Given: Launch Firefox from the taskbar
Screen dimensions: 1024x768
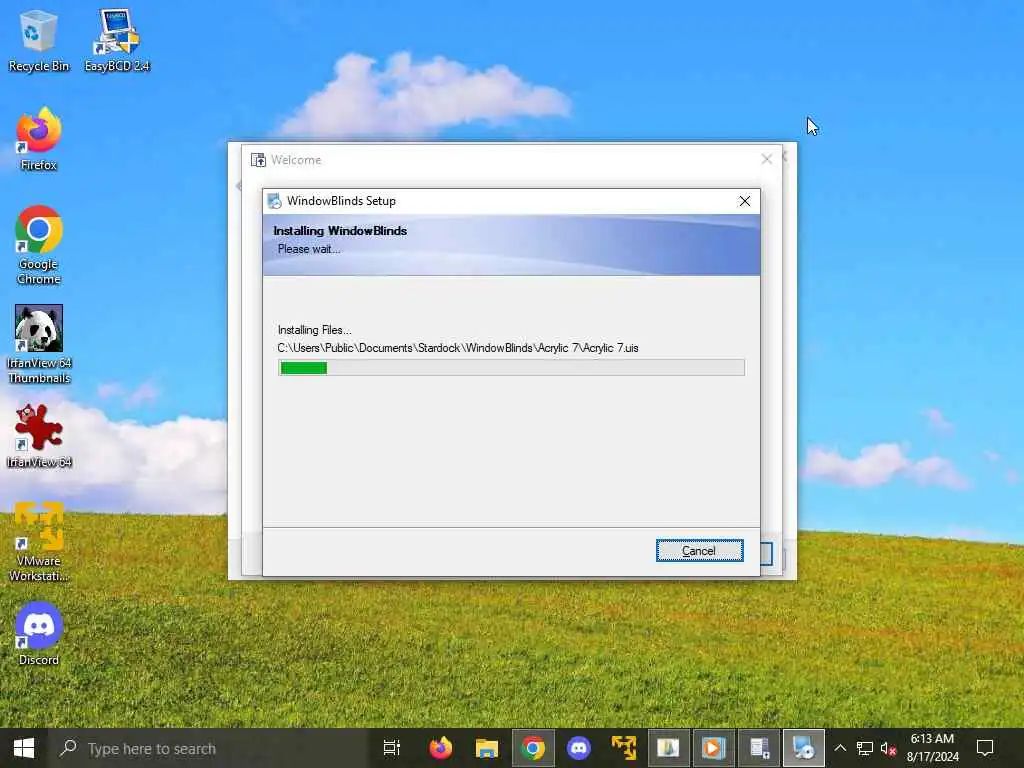Looking at the screenshot, I should point(441,748).
